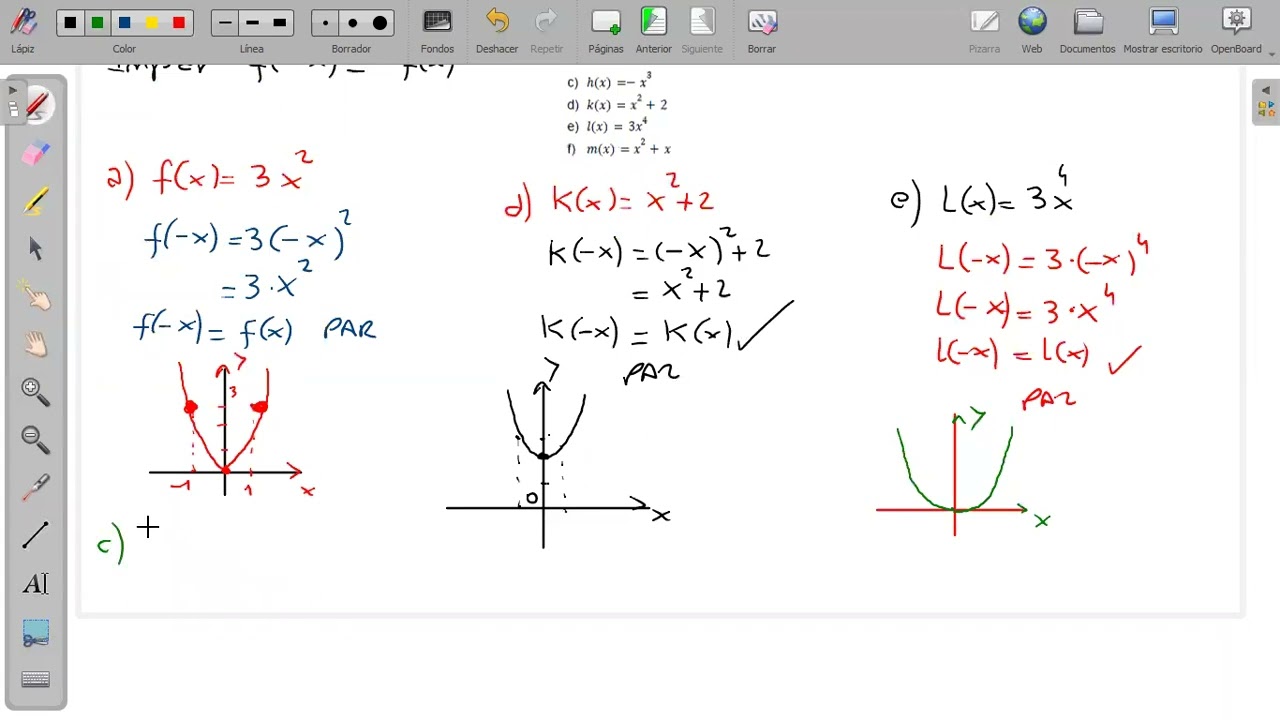Expand the right side panel tab
Viewport: 1280px width, 720px height.
pyautogui.click(x=1265, y=103)
